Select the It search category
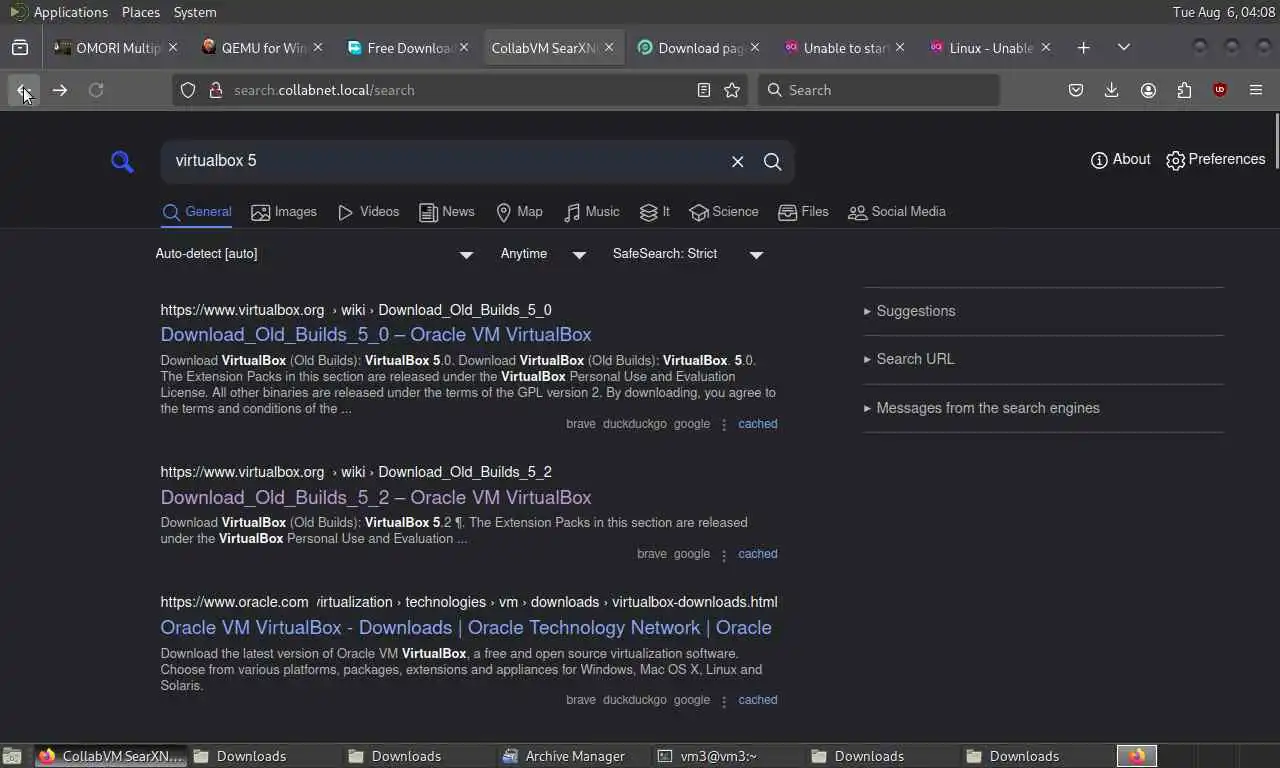This screenshot has height=768, width=1280. 654,212
